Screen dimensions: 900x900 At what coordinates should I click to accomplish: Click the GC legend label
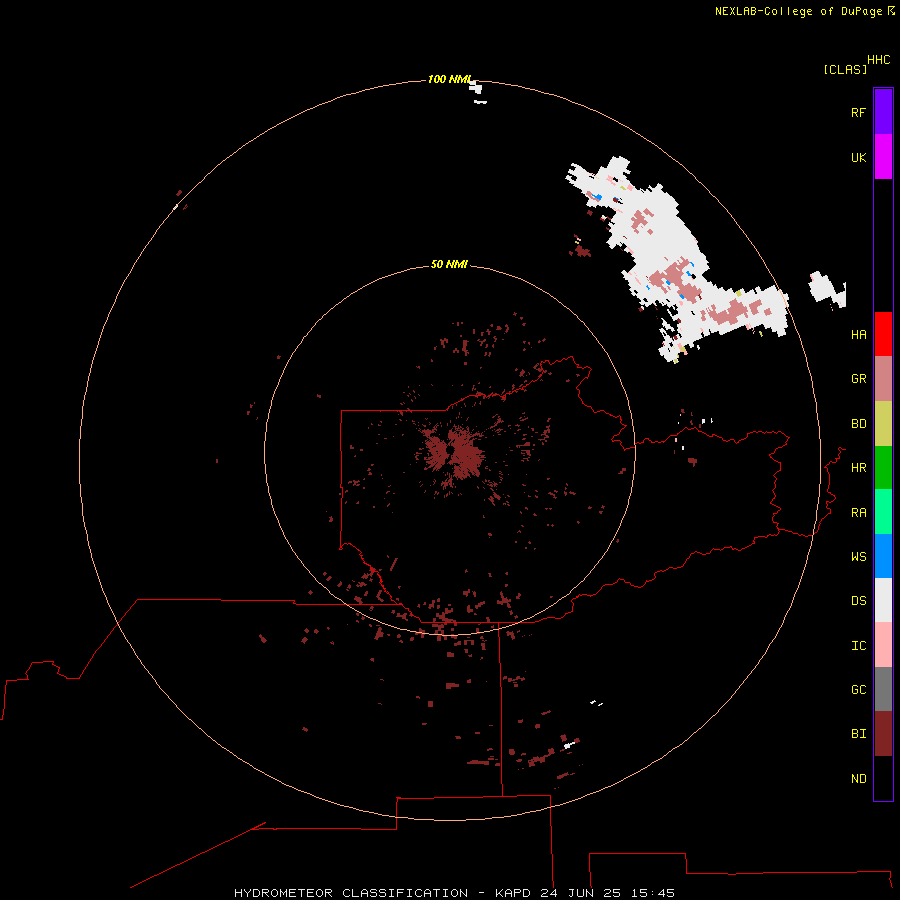pos(858,690)
